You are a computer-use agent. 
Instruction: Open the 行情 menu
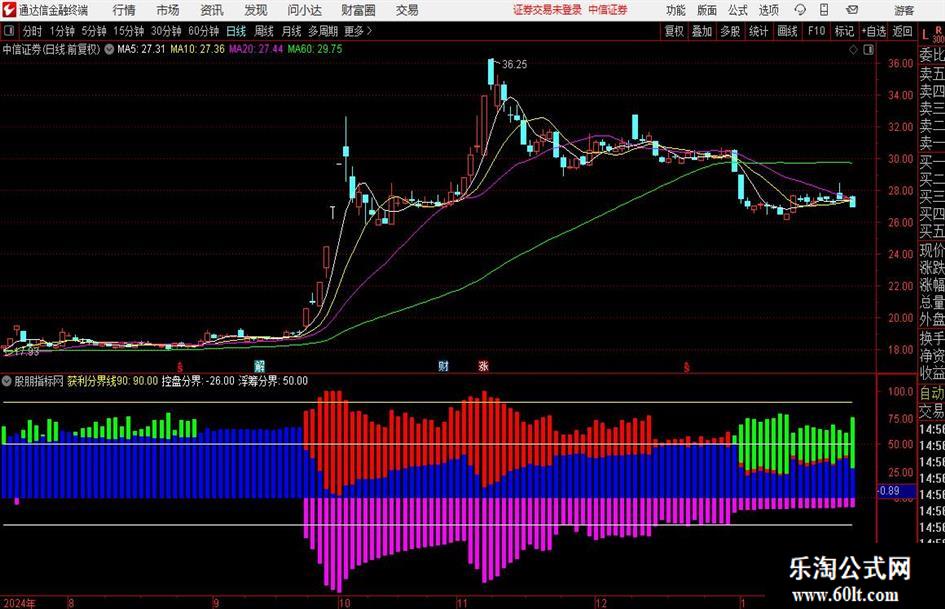coord(124,10)
